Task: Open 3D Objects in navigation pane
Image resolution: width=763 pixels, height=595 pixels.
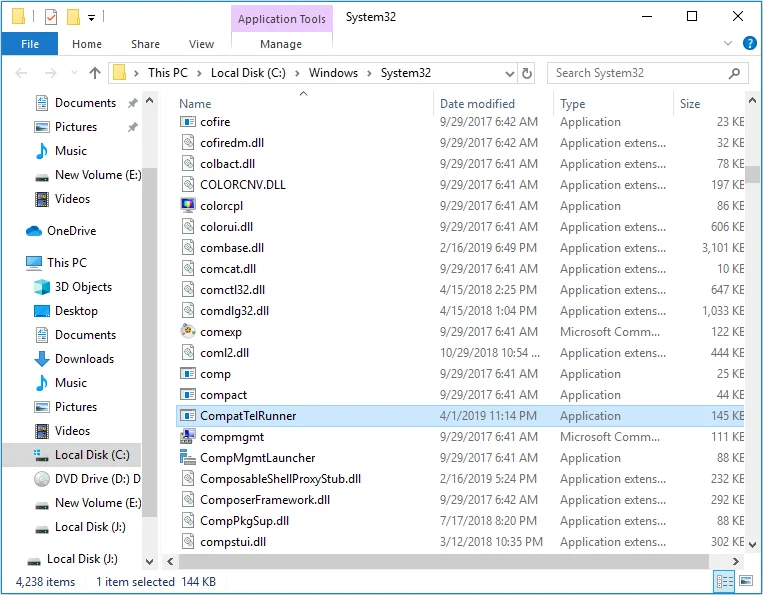Action: (83, 287)
